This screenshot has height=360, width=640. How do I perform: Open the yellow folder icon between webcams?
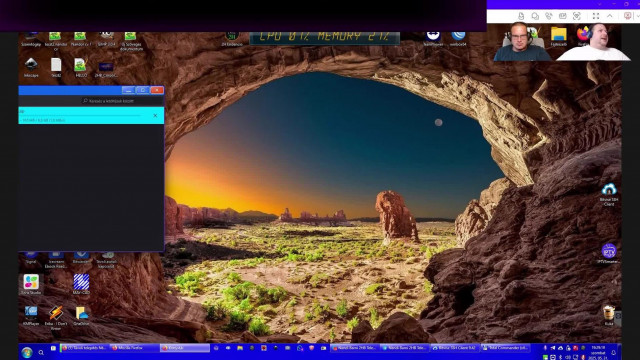[x=558, y=36]
